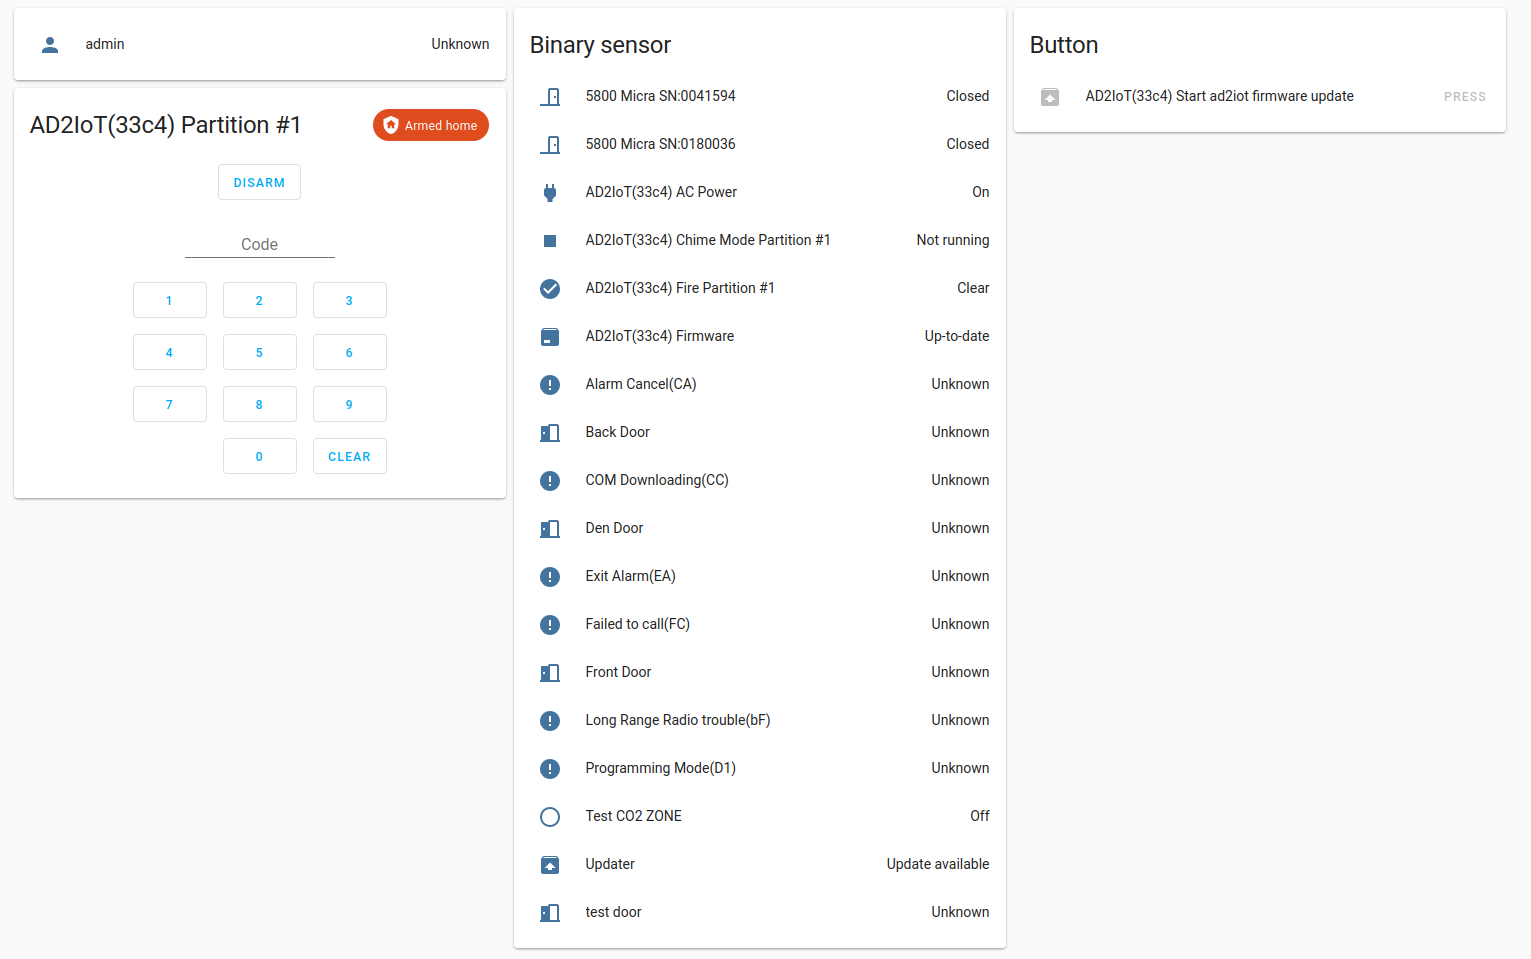Click the Alarm Cancel(CA) alert icon
Viewport: 1531px width, 959px height.
[550, 384]
